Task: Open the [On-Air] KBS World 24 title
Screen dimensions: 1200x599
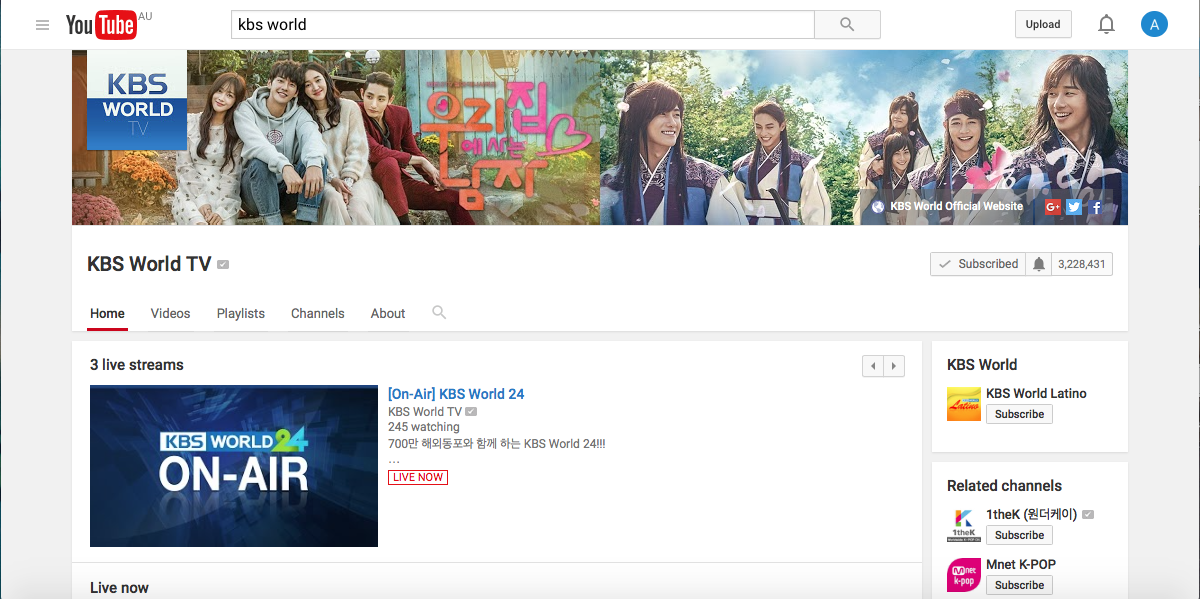Action: tap(456, 394)
